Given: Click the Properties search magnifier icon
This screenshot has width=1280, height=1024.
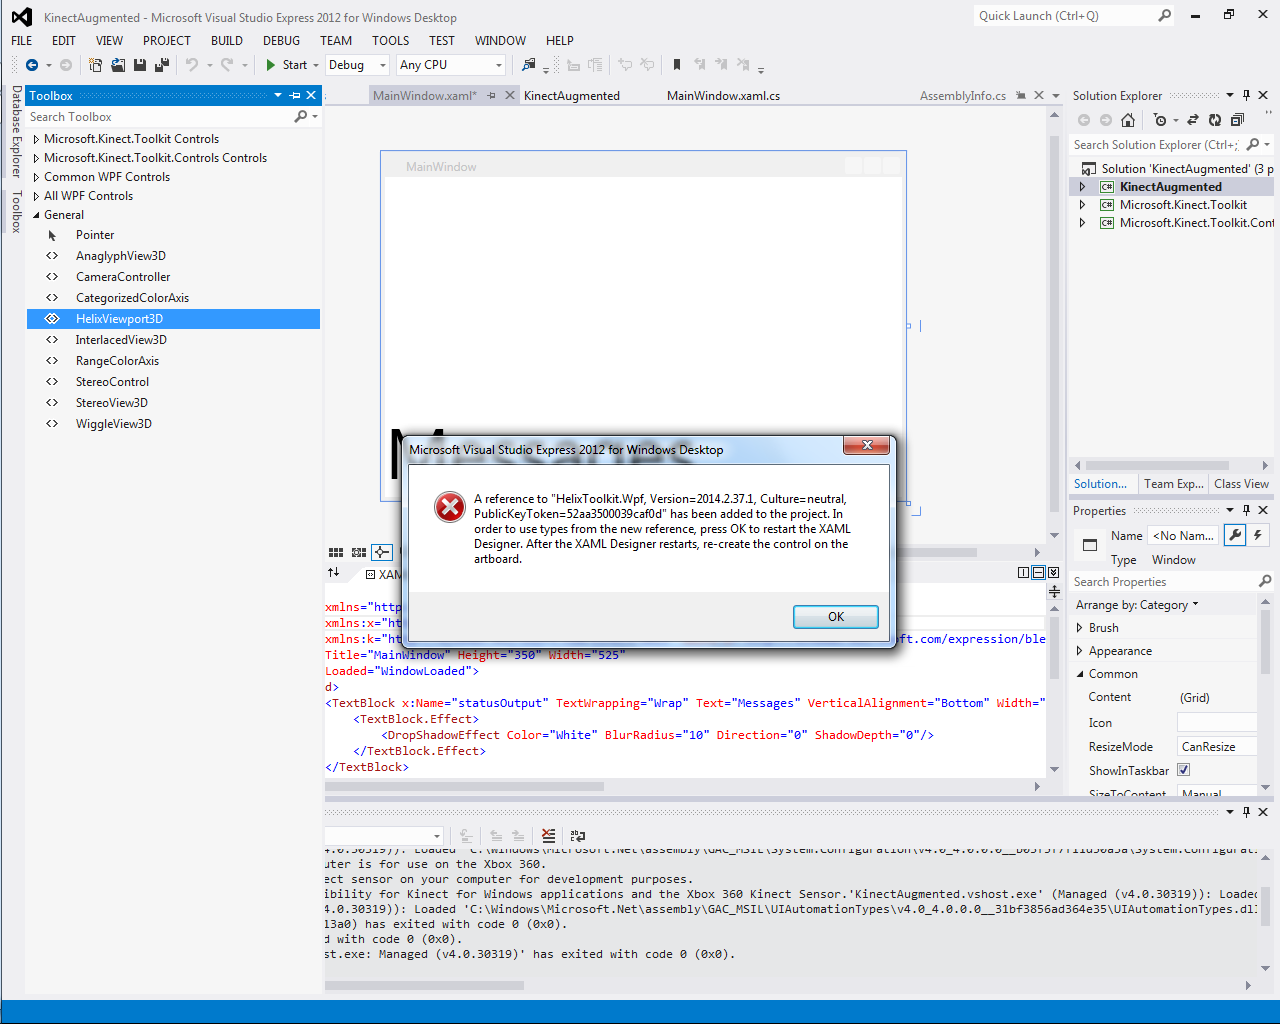Looking at the screenshot, I should coord(1265,581).
